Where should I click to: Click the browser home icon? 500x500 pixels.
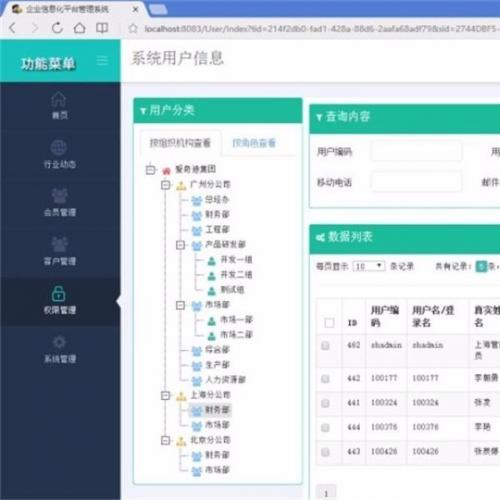click(x=79, y=28)
